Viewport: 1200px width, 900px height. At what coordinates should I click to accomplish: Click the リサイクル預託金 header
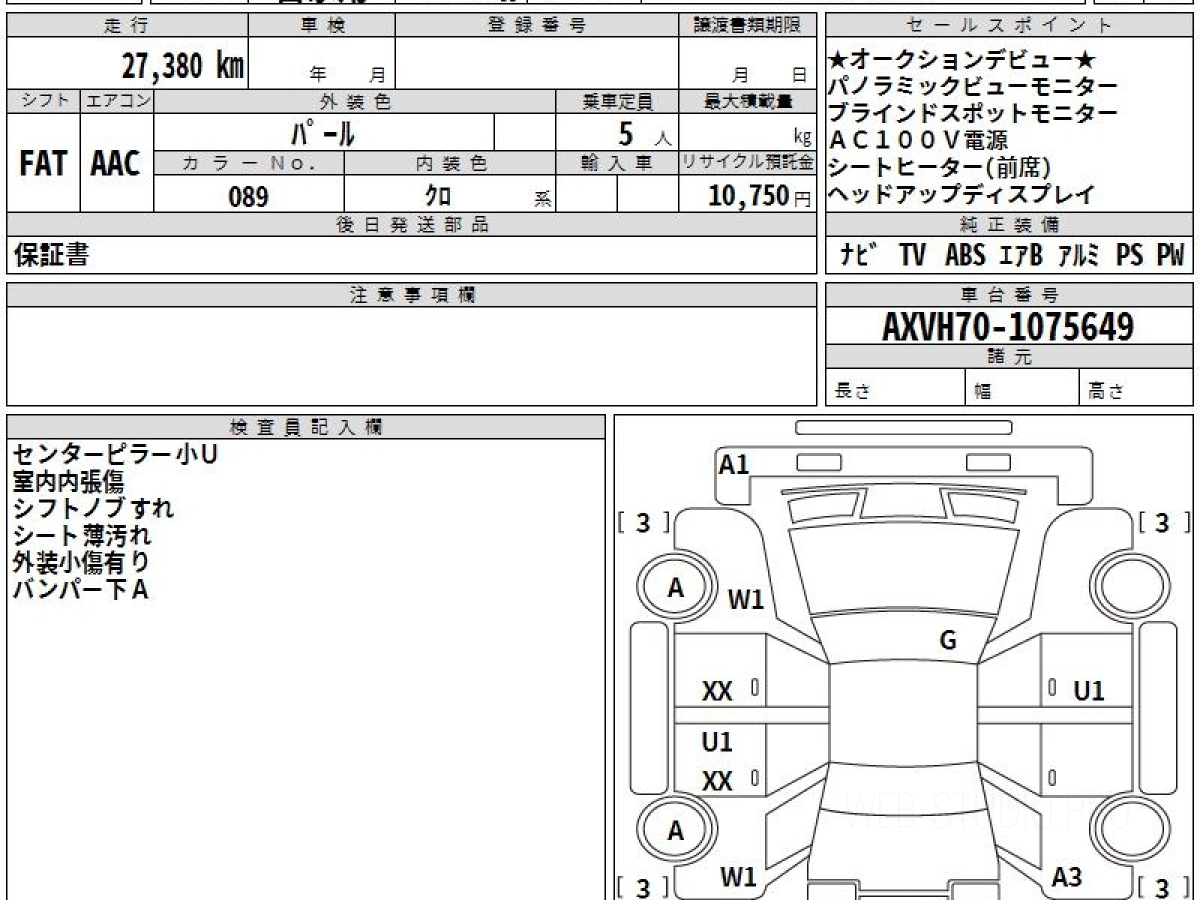point(748,163)
